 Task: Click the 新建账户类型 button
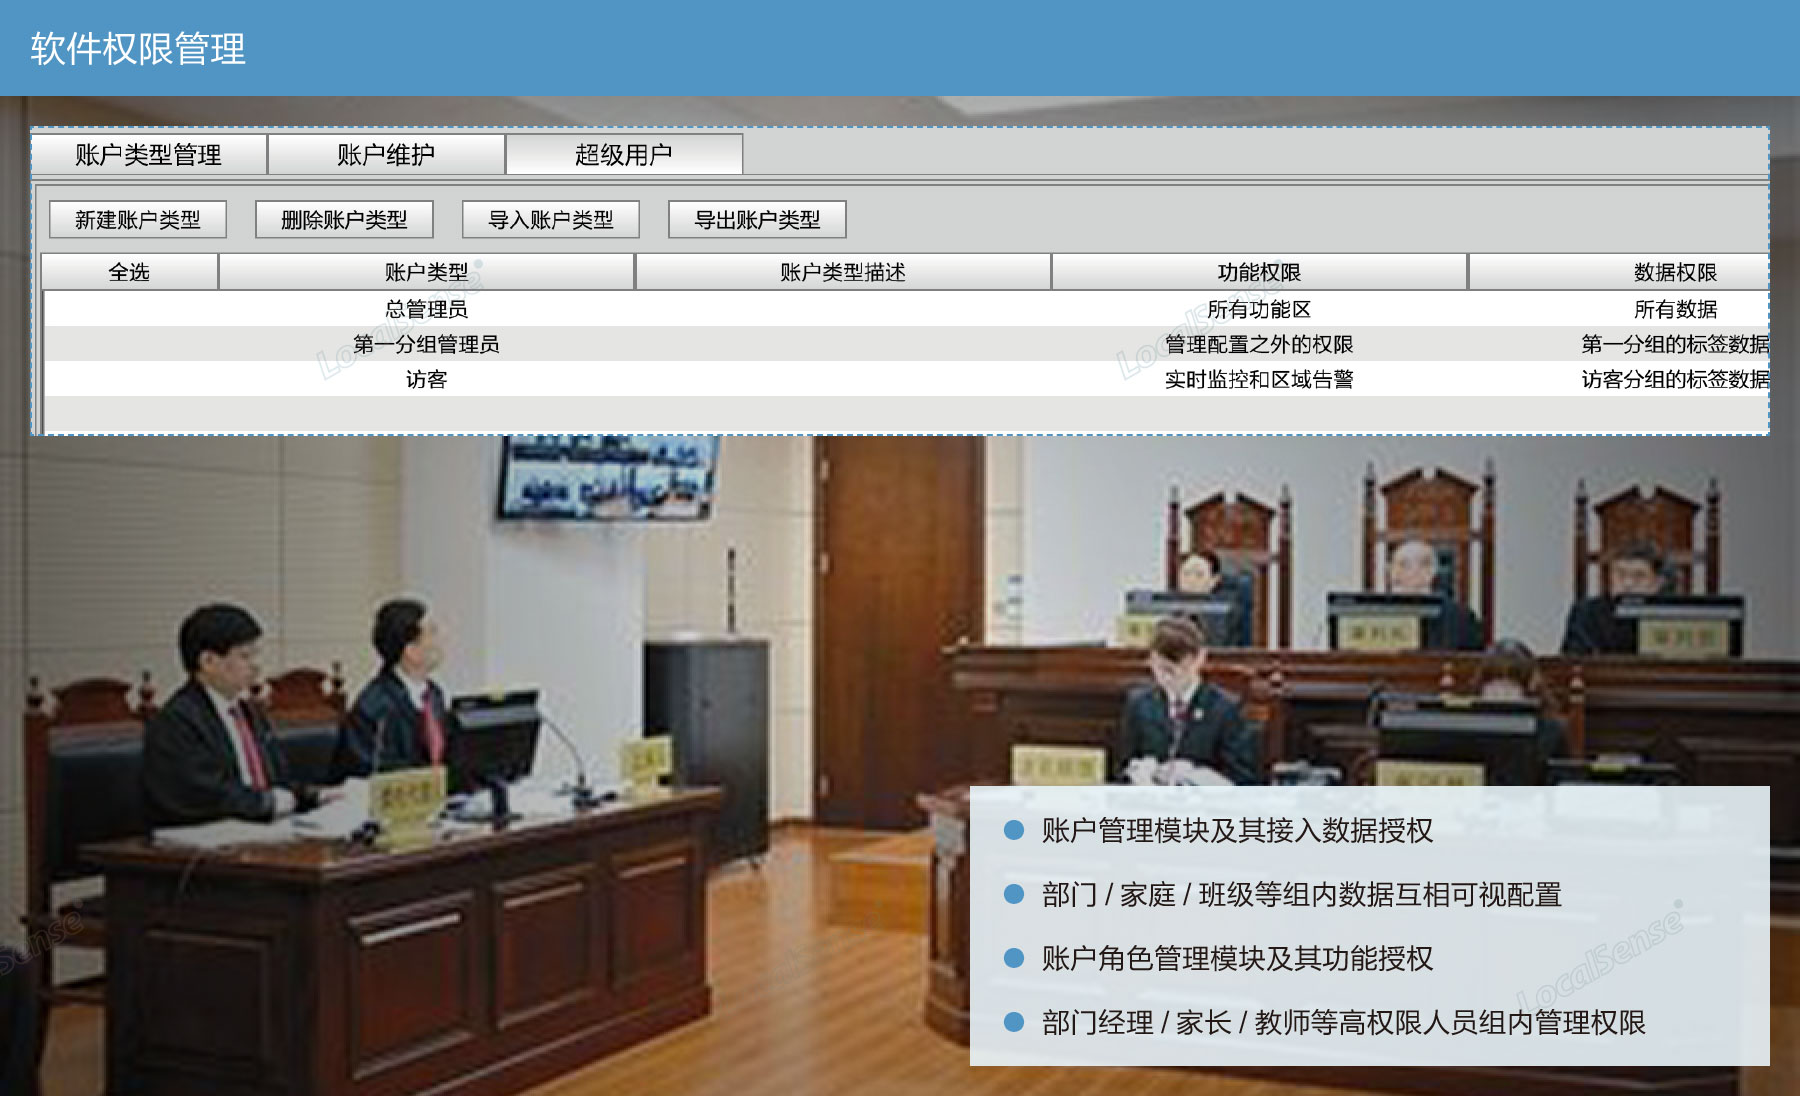(138, 220)
